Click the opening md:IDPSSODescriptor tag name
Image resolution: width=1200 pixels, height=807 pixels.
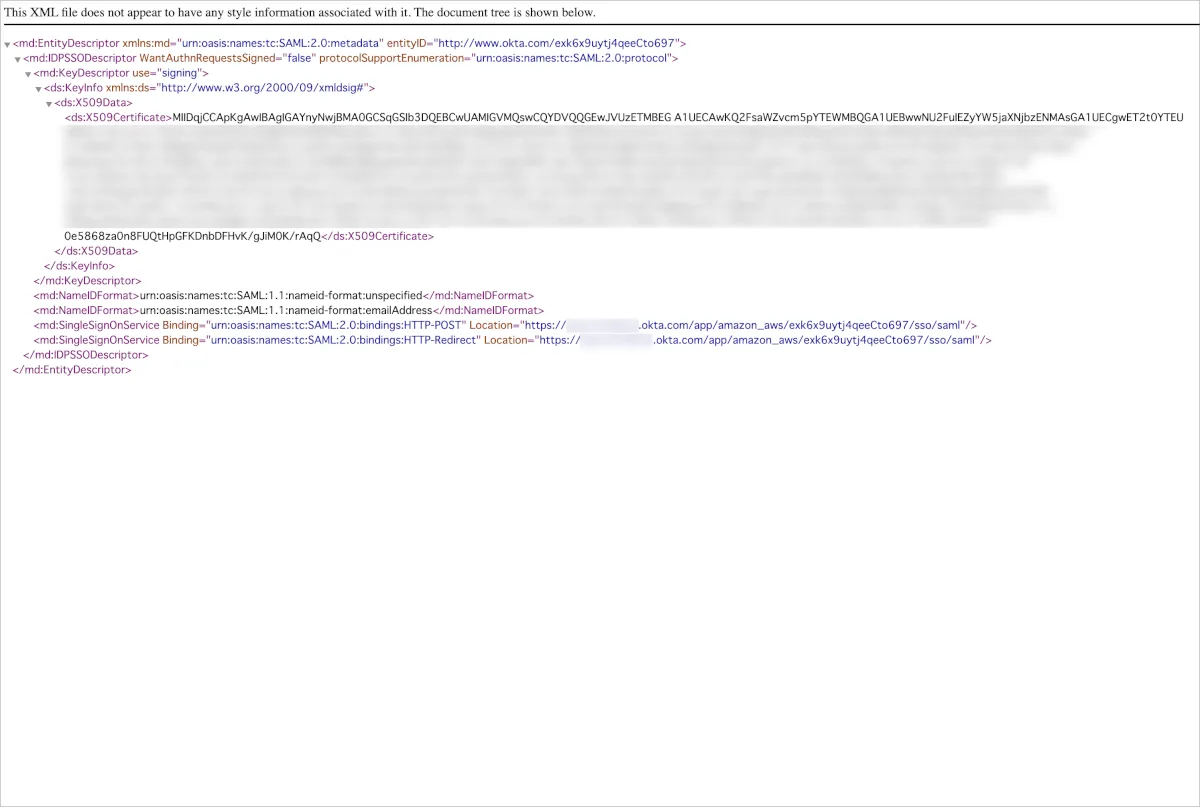tap(83, 59)
